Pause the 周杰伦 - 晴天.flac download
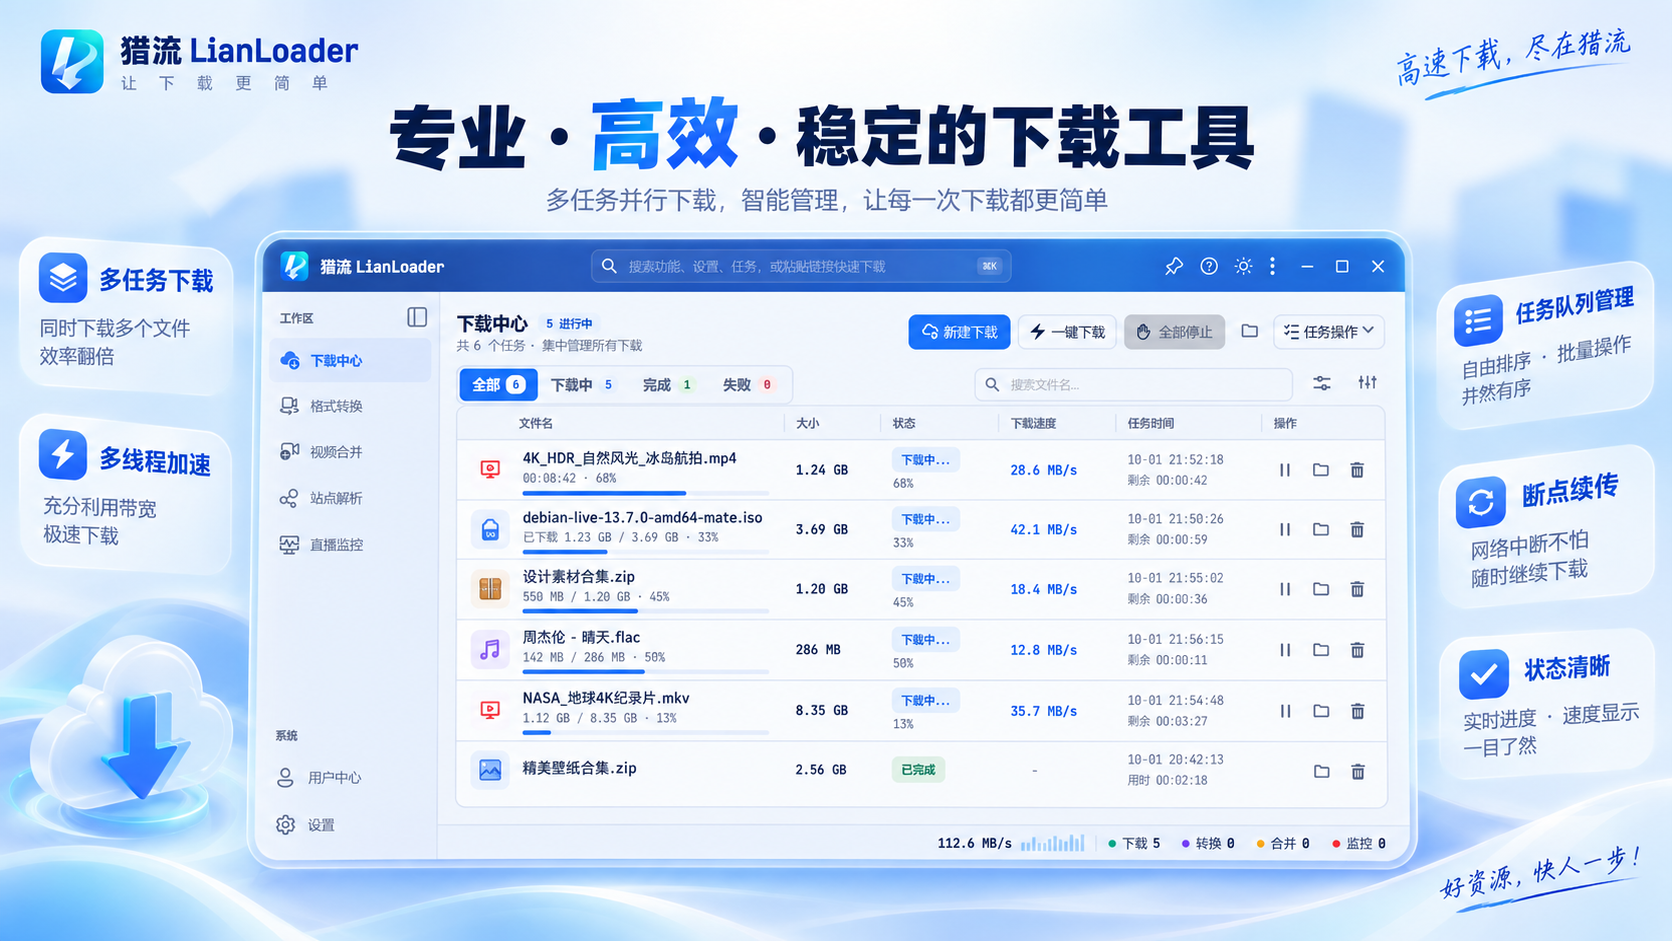 click(1285, 650)
